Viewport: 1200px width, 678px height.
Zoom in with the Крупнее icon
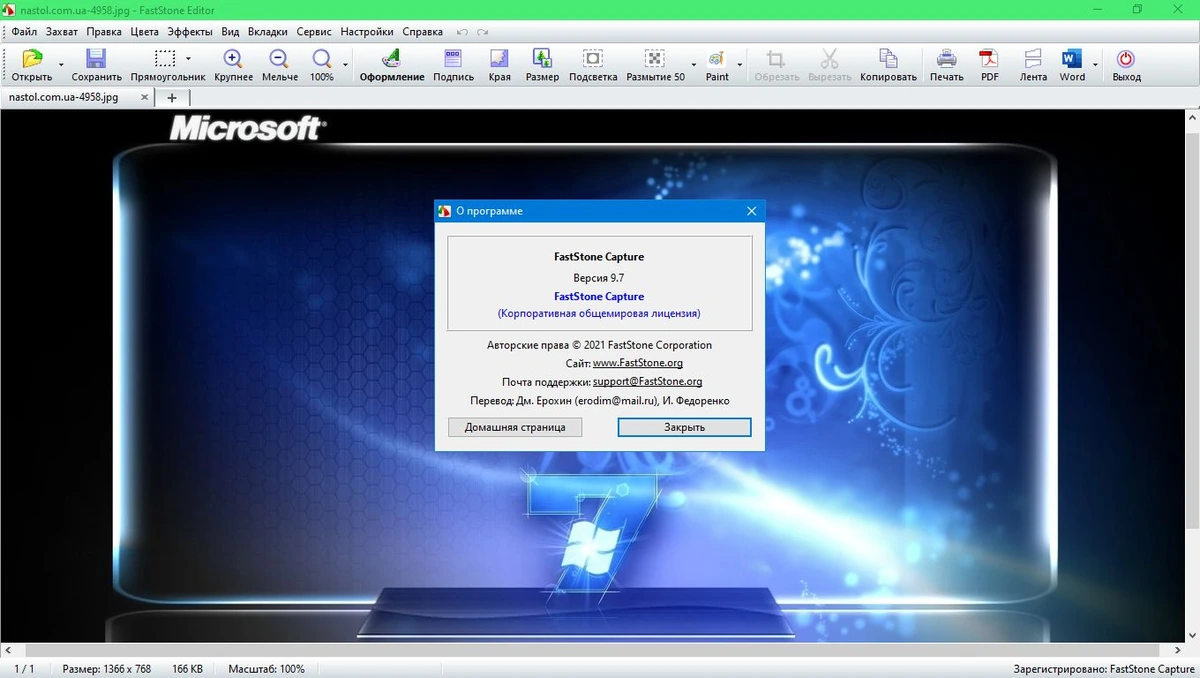233,59
